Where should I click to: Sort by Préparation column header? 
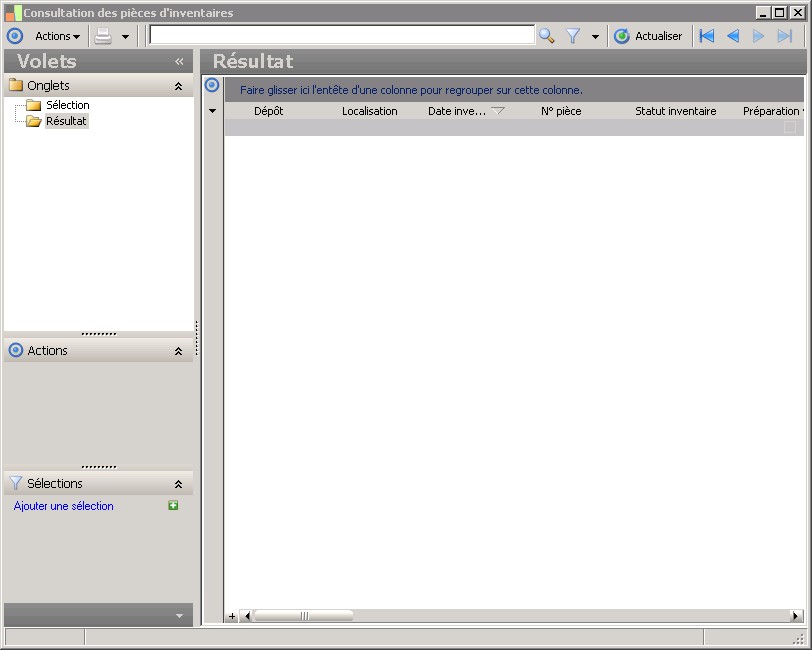[771, 111]
